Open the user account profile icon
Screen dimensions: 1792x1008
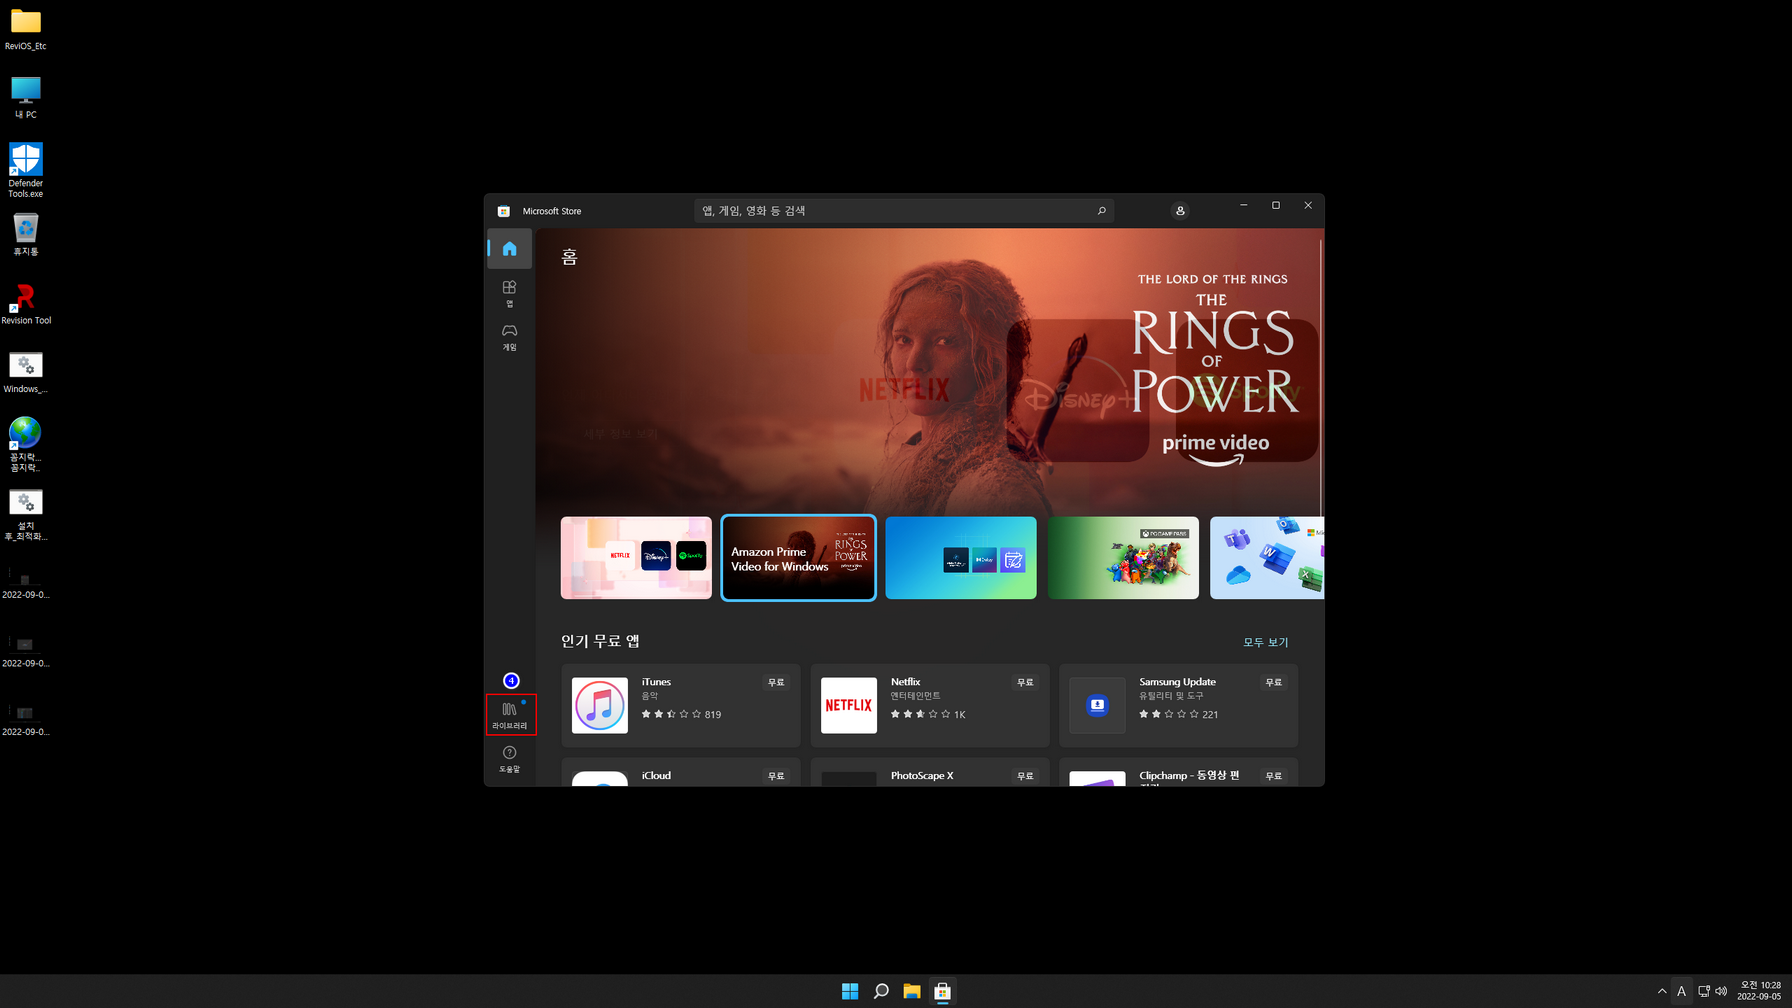pyautogui.click(x=1180, y=211)
